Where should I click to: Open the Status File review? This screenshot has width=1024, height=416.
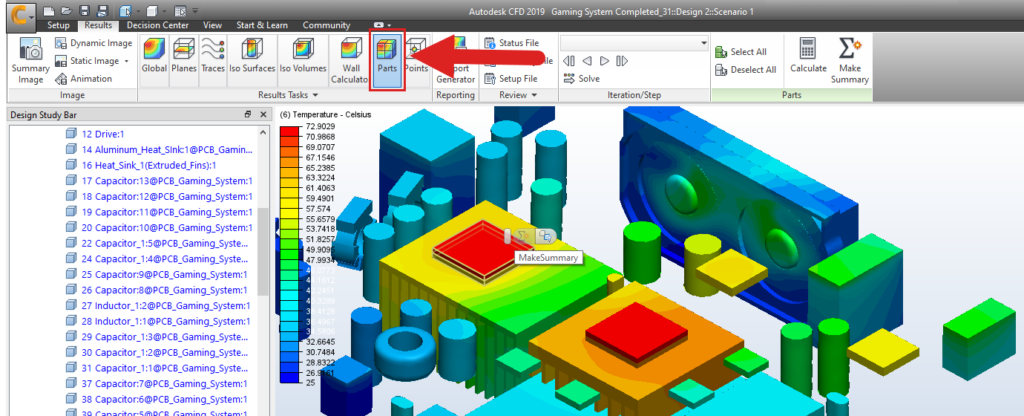pos(512,43)
